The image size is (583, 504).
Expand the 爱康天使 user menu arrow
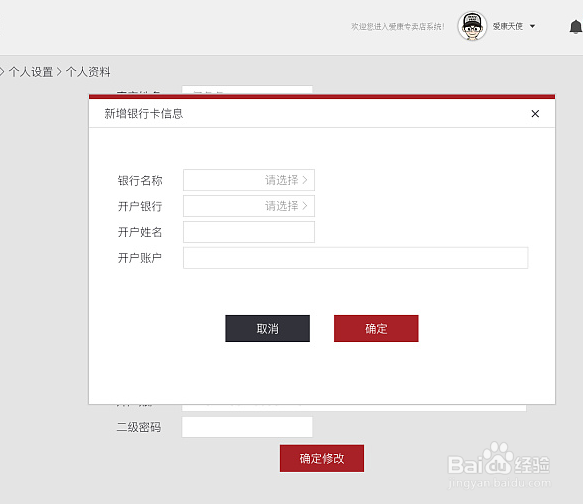tap(532, 26)
